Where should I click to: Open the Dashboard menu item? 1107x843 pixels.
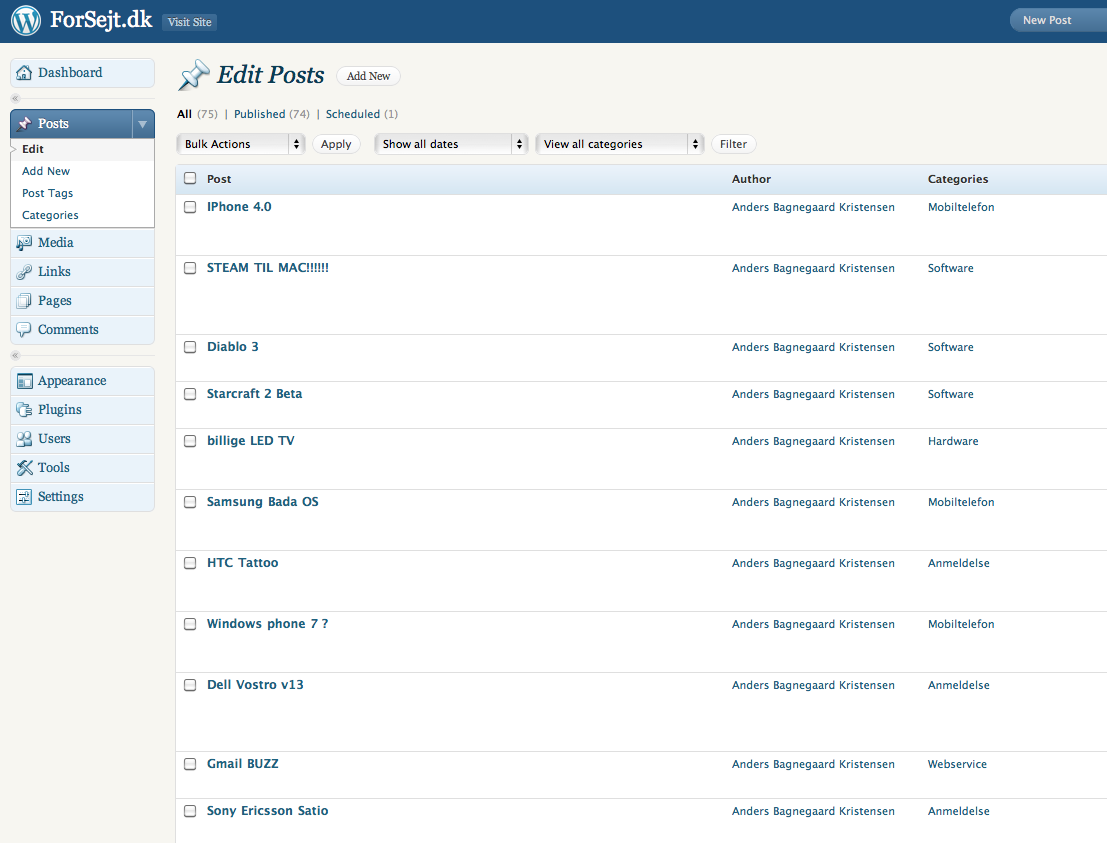point(83,73)
